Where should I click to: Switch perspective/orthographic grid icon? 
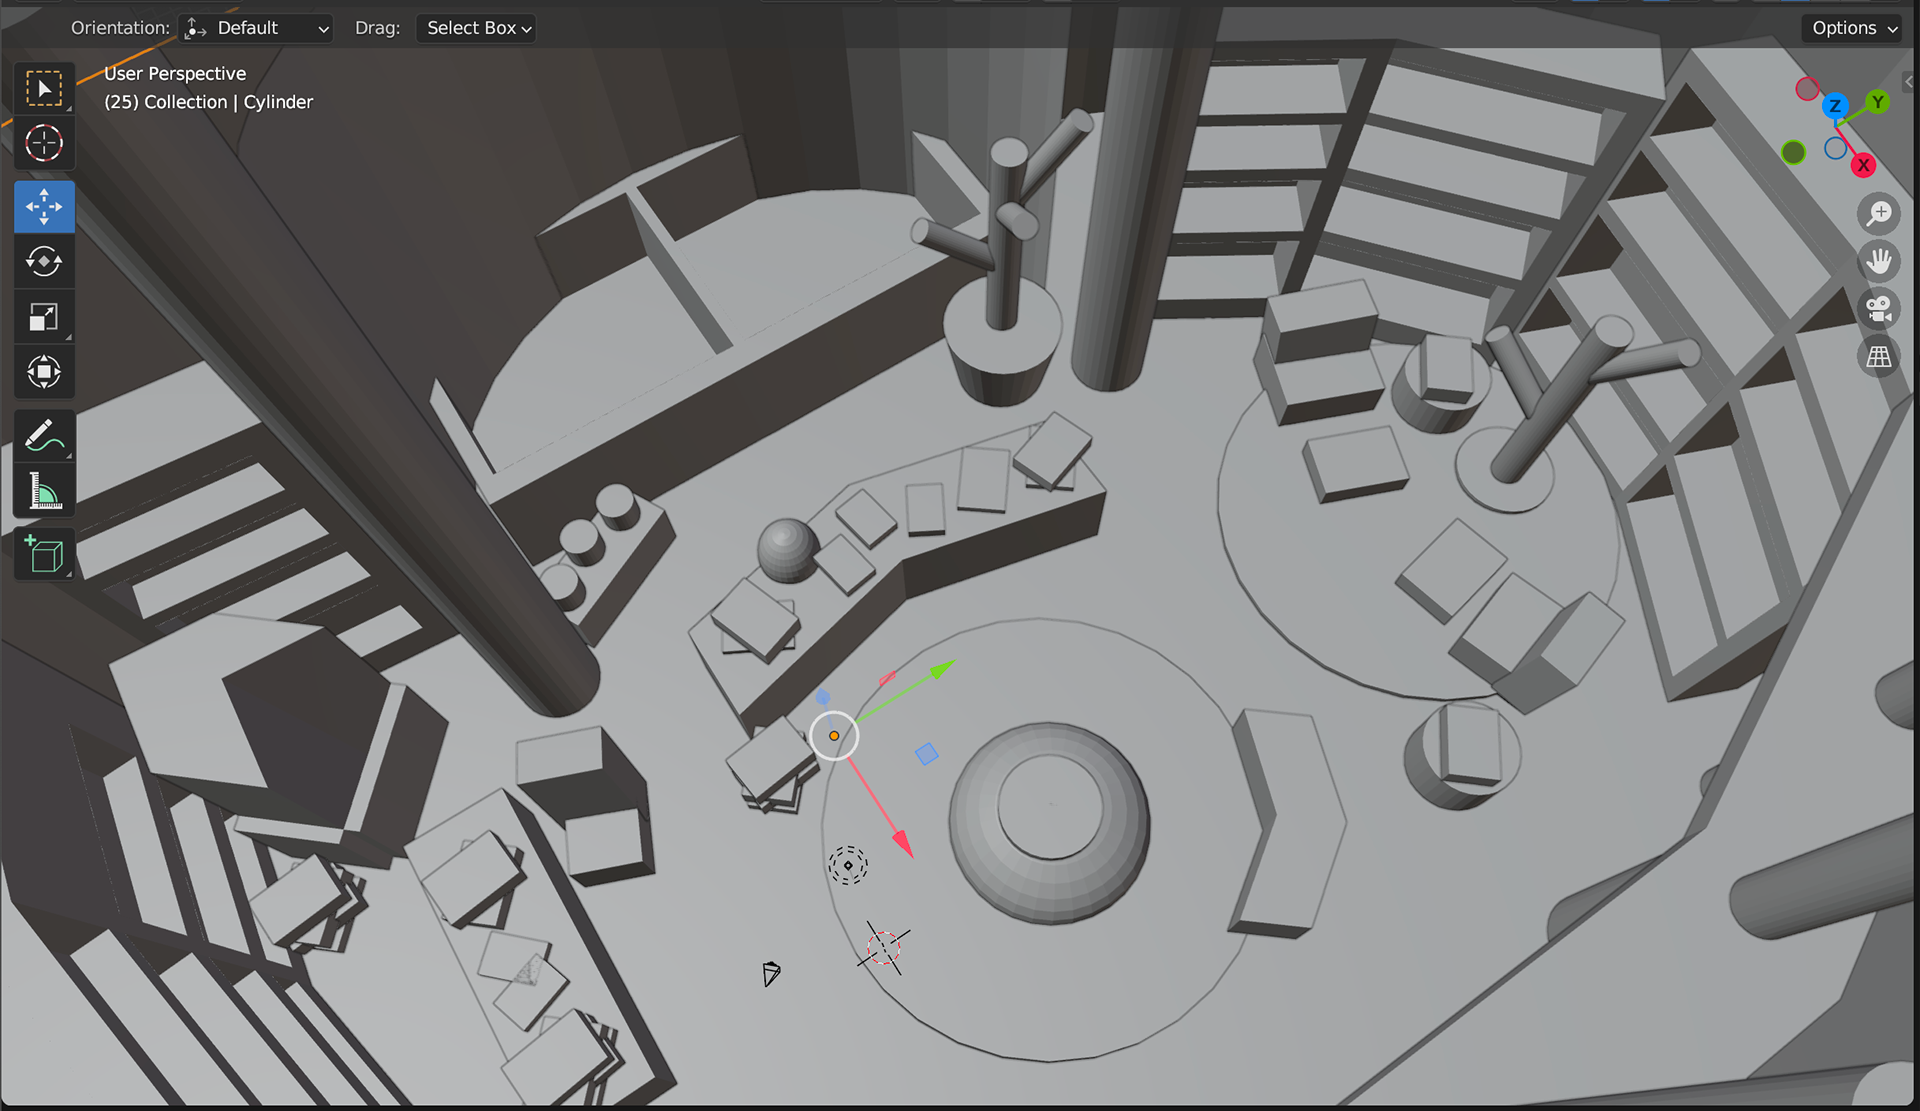pyautogui.click(x=1879, y=357)
